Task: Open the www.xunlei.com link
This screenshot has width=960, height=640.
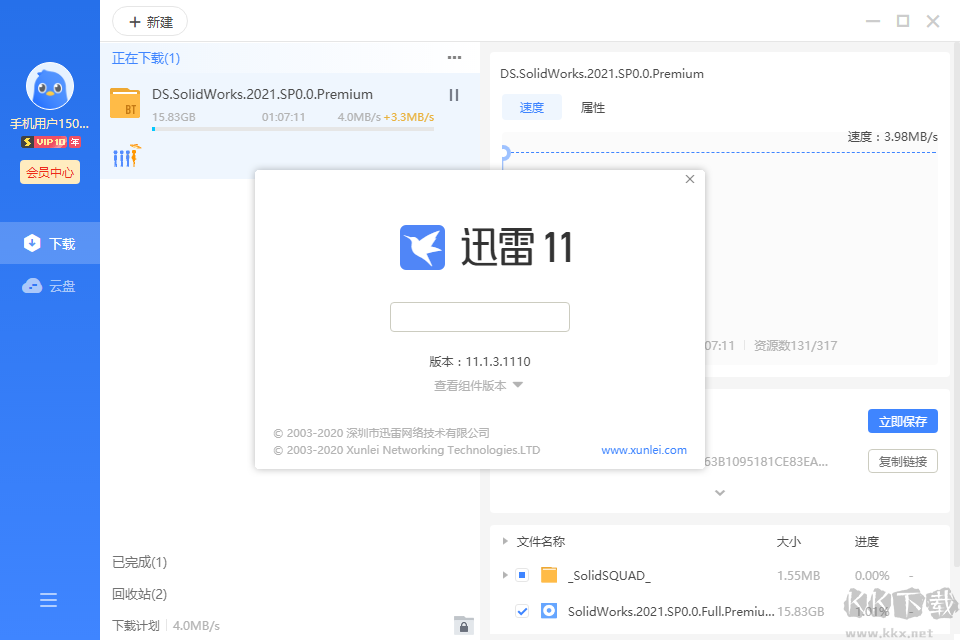Action: 644,450
